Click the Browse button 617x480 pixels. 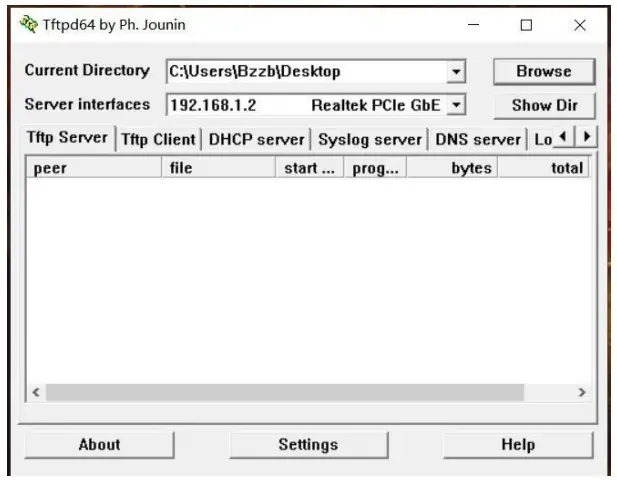(544, 72)
